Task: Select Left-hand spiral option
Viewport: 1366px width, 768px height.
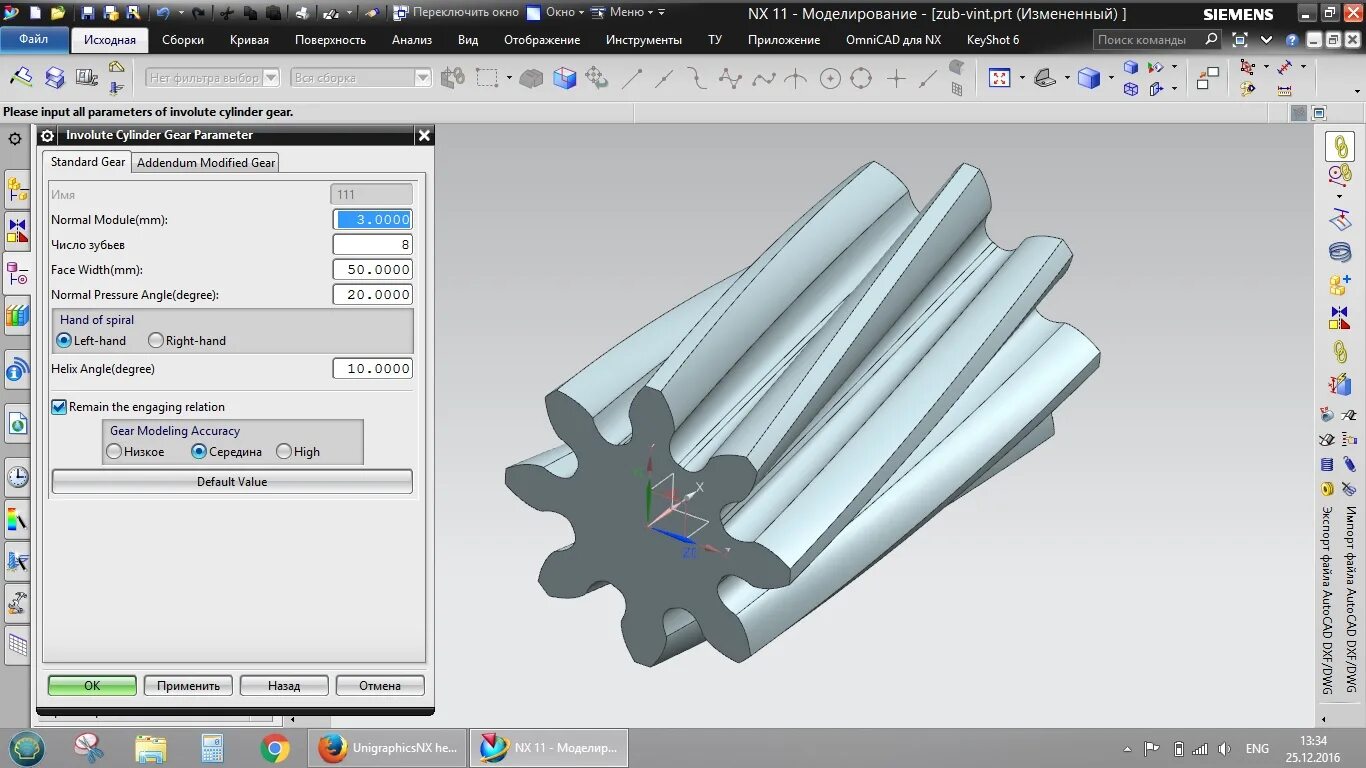Action: coord(64,340)
